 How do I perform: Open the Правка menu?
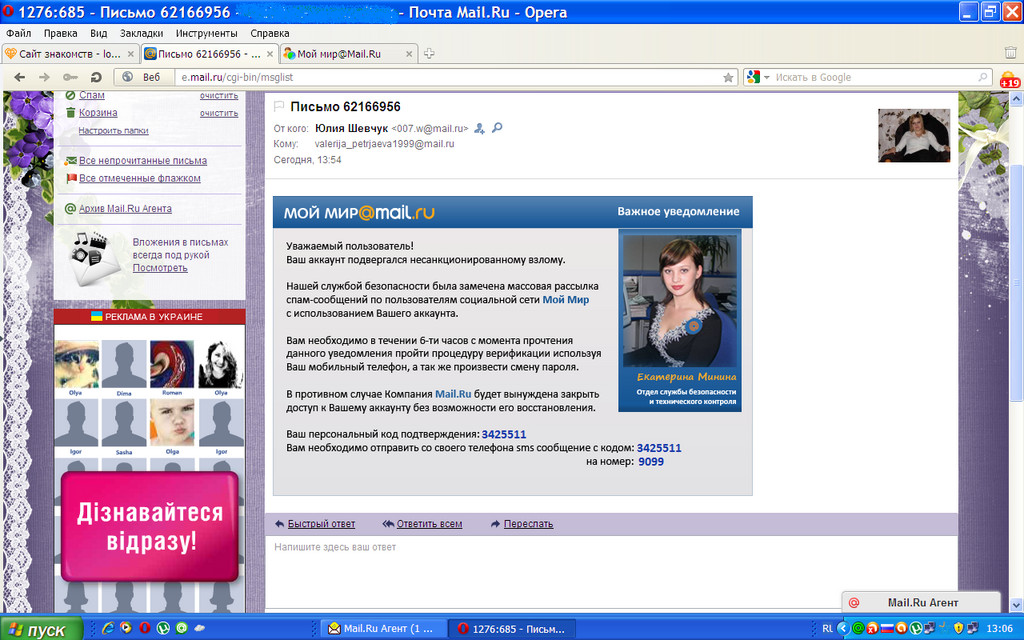click(61, 33)
